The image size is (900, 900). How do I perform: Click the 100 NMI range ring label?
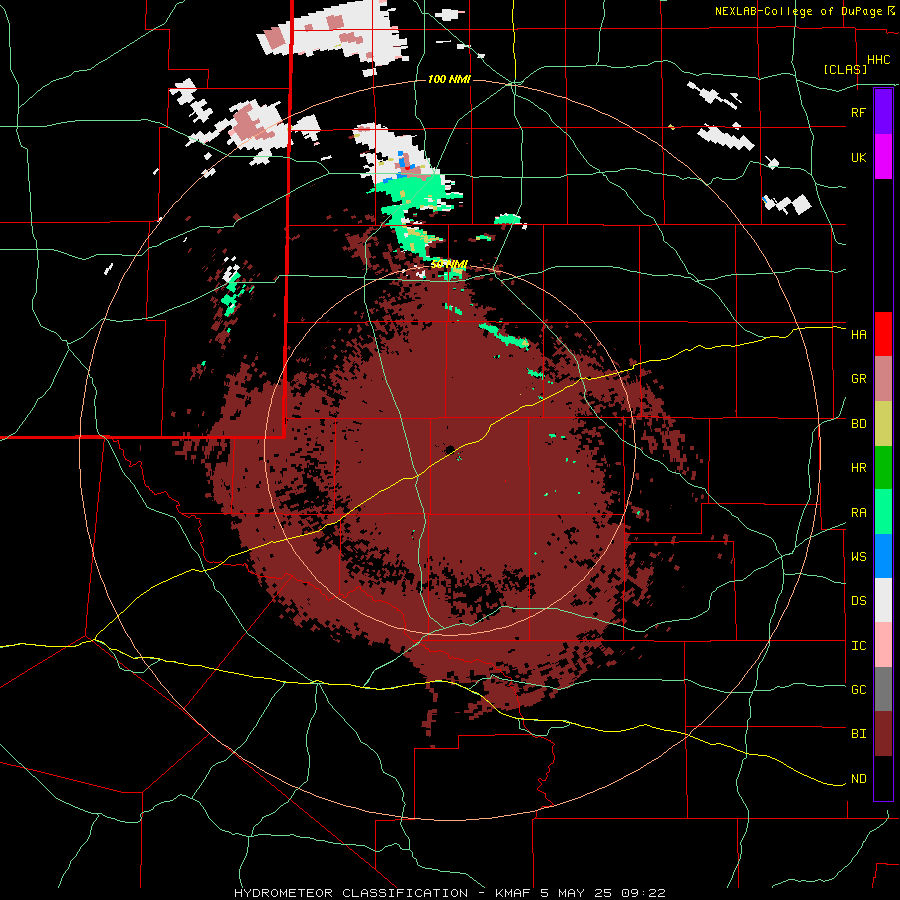tap(449, 79)
